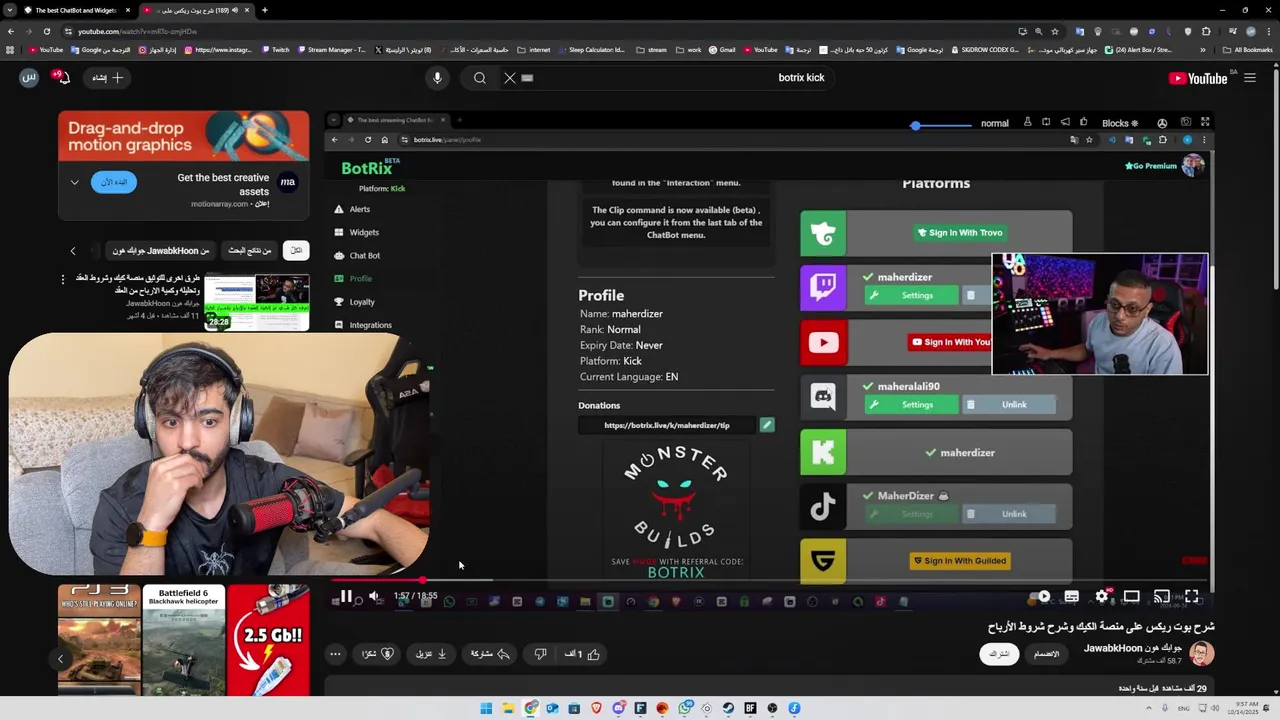Open the Gmail bookmark

tap(722, 49)
